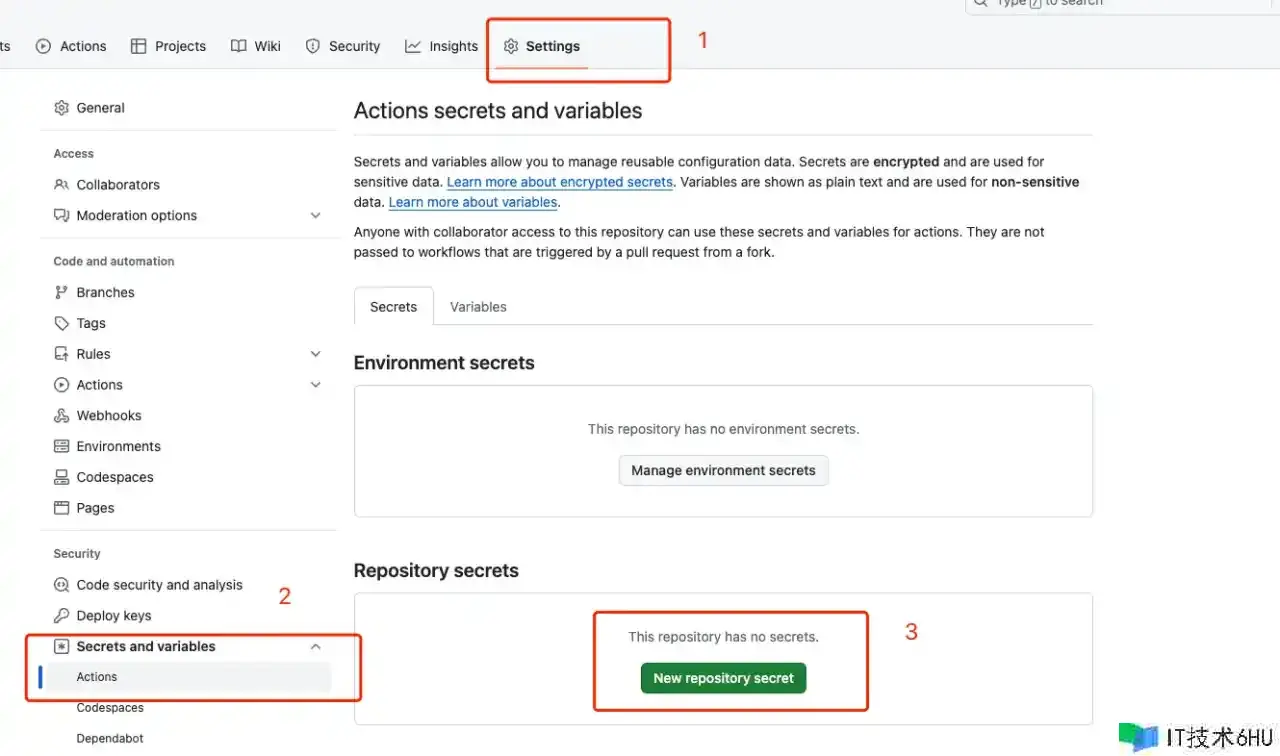
Task: Expand the Actions sidebar chevron
Action: 315,385
